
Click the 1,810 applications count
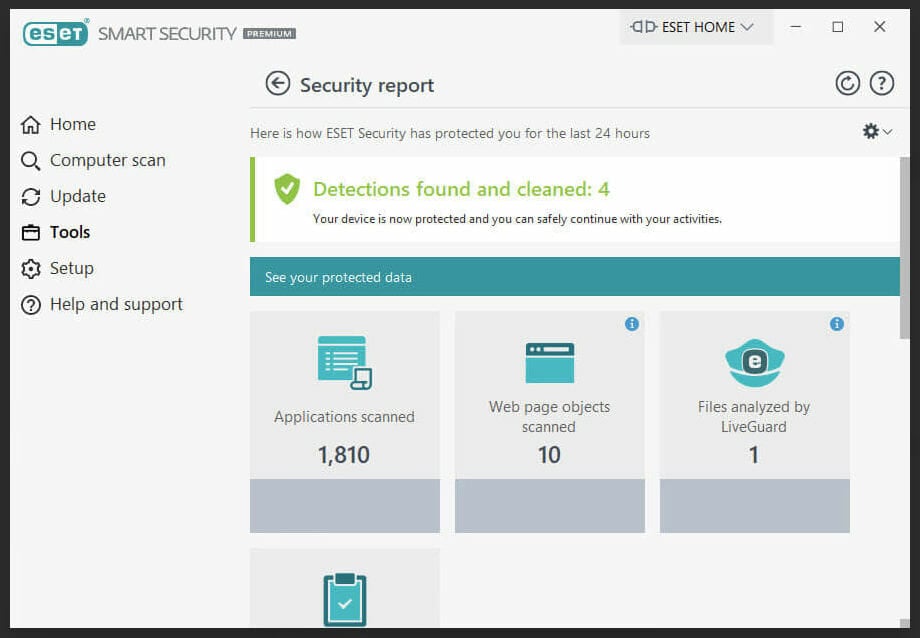(344, 455)
